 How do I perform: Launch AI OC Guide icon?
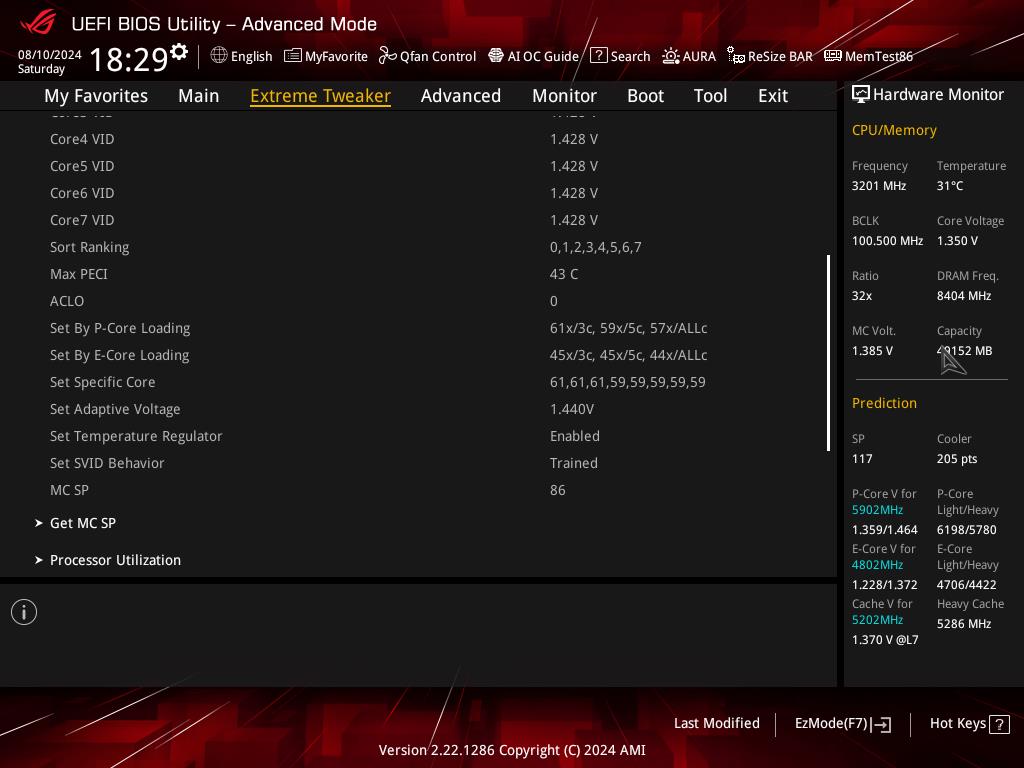pyautogui.click(x=496, y=56)
